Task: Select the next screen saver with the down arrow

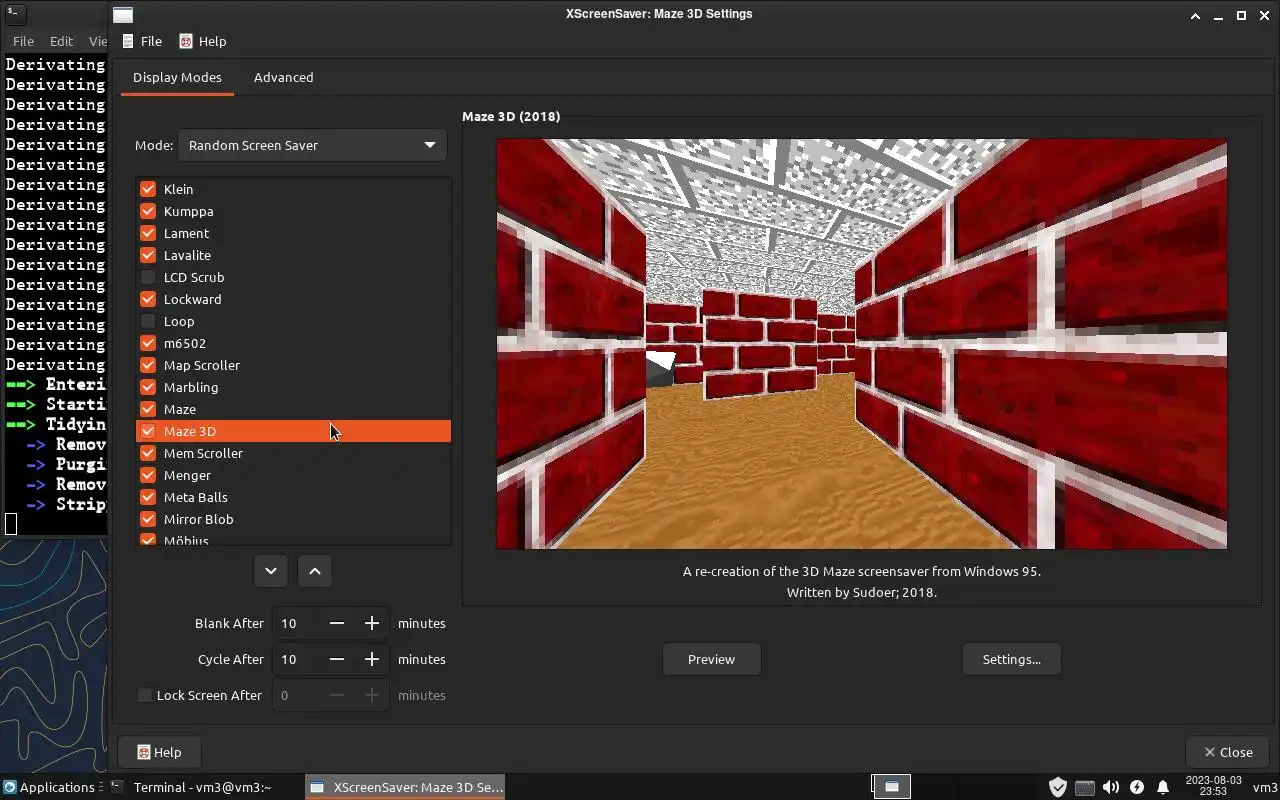Action: [x=271, y=571]
